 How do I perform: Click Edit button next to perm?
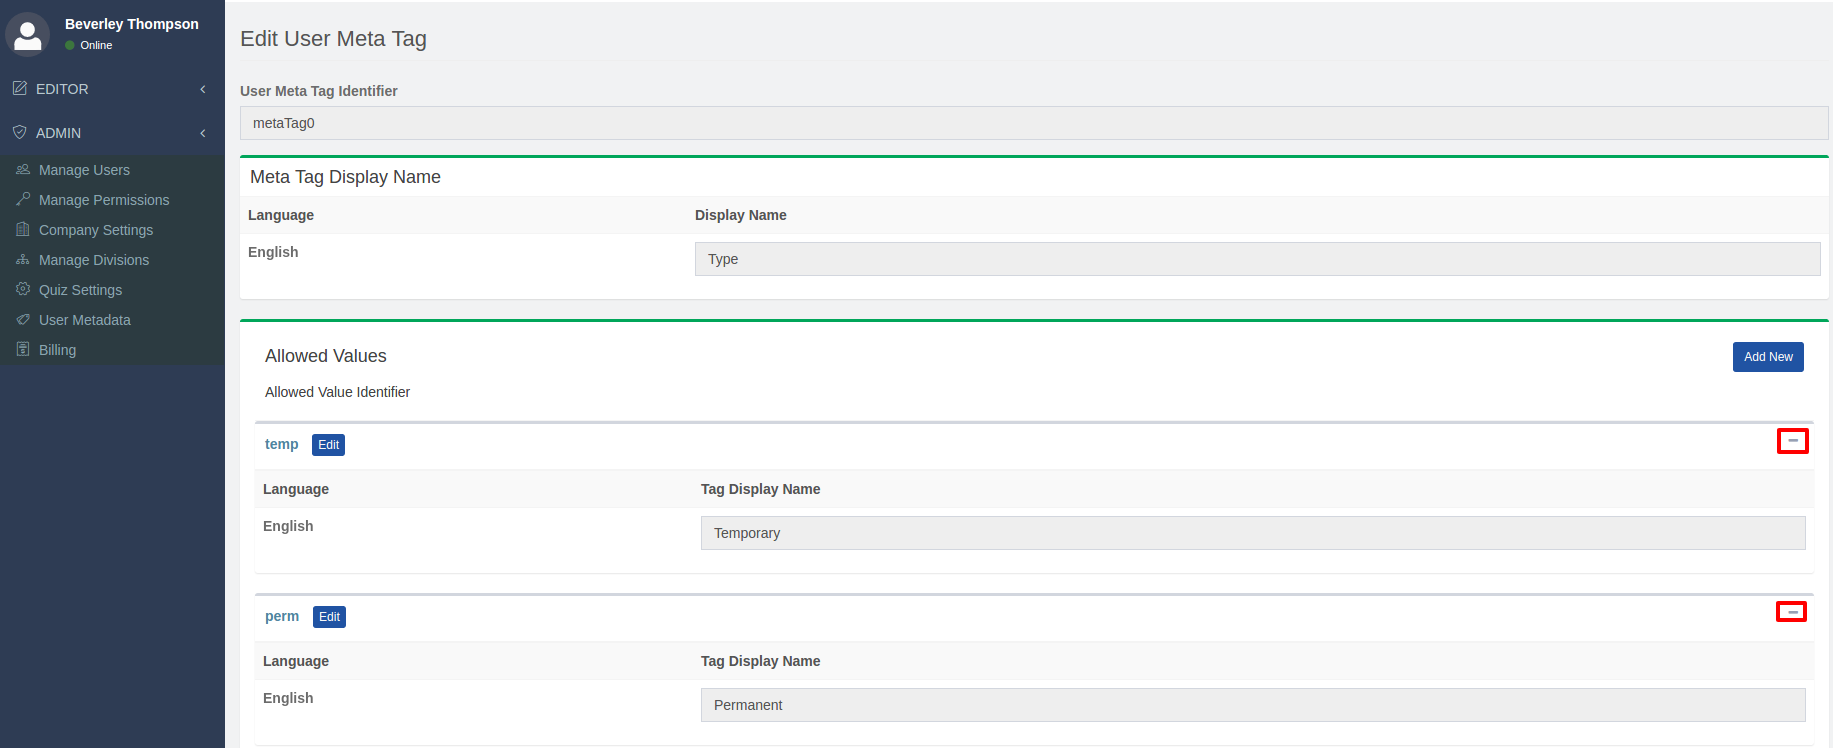point(329,617)
